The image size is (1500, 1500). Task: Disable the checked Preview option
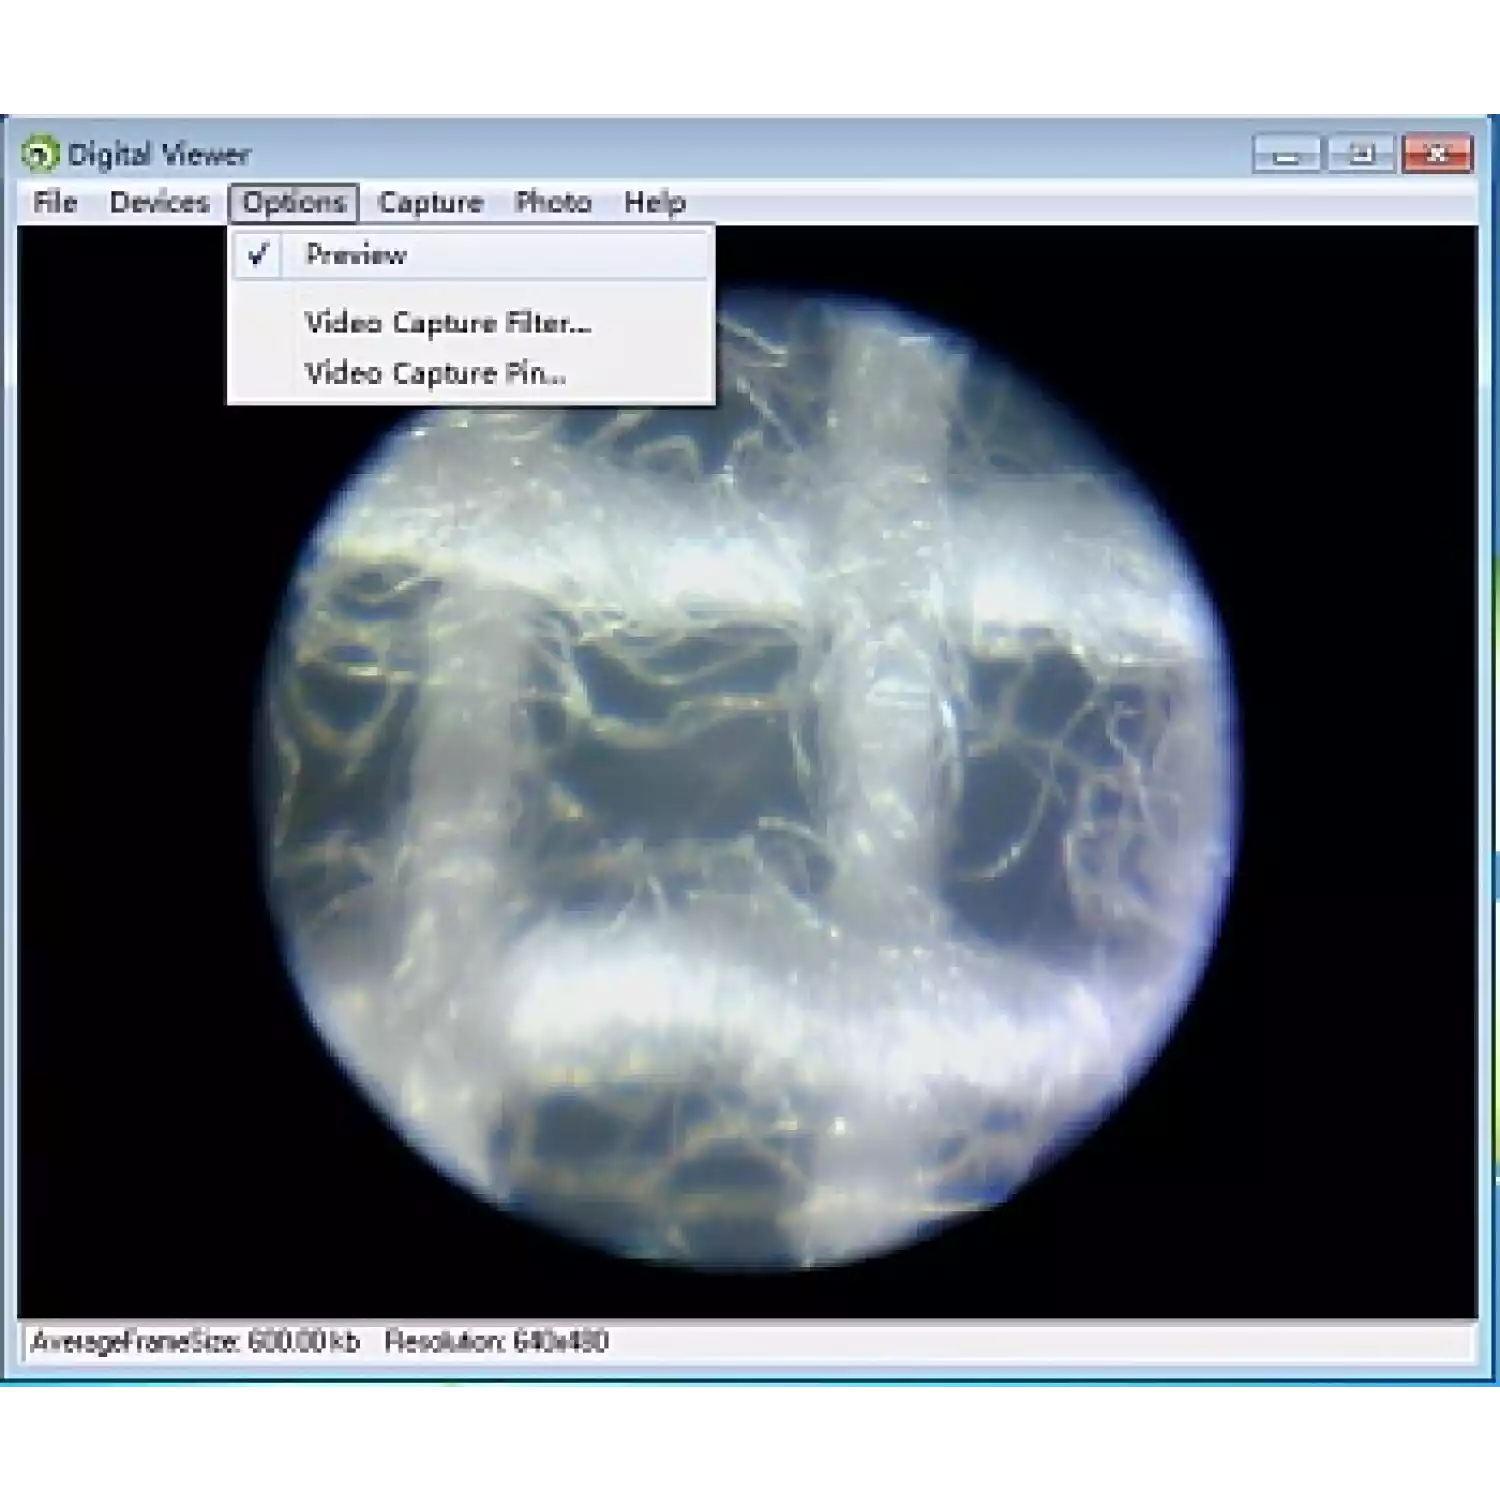[x=356, y=255]
